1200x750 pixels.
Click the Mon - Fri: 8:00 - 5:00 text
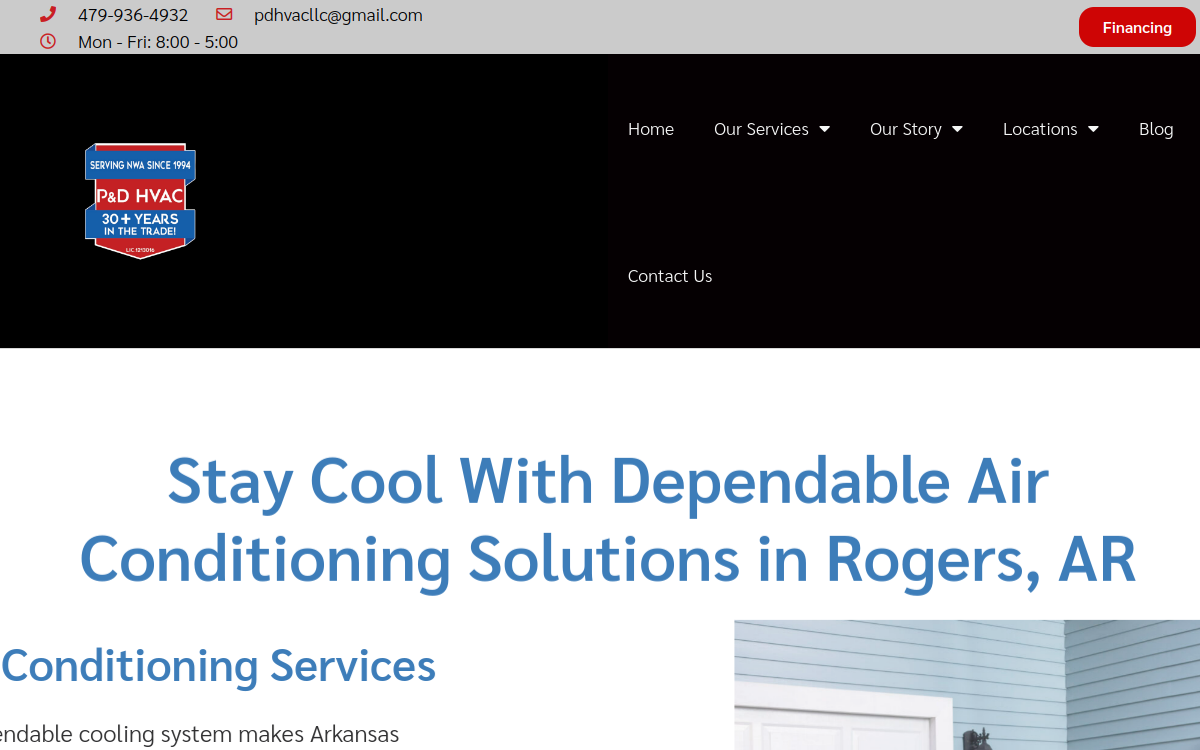click(158, 42)
